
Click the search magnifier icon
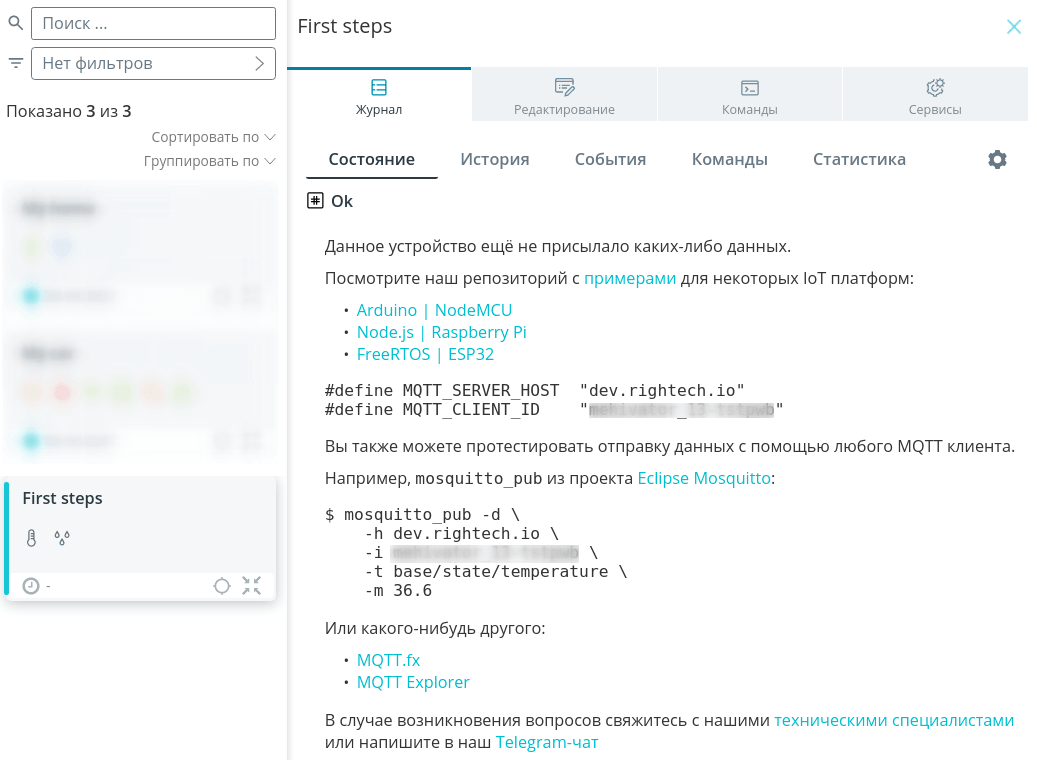point(15,23)
